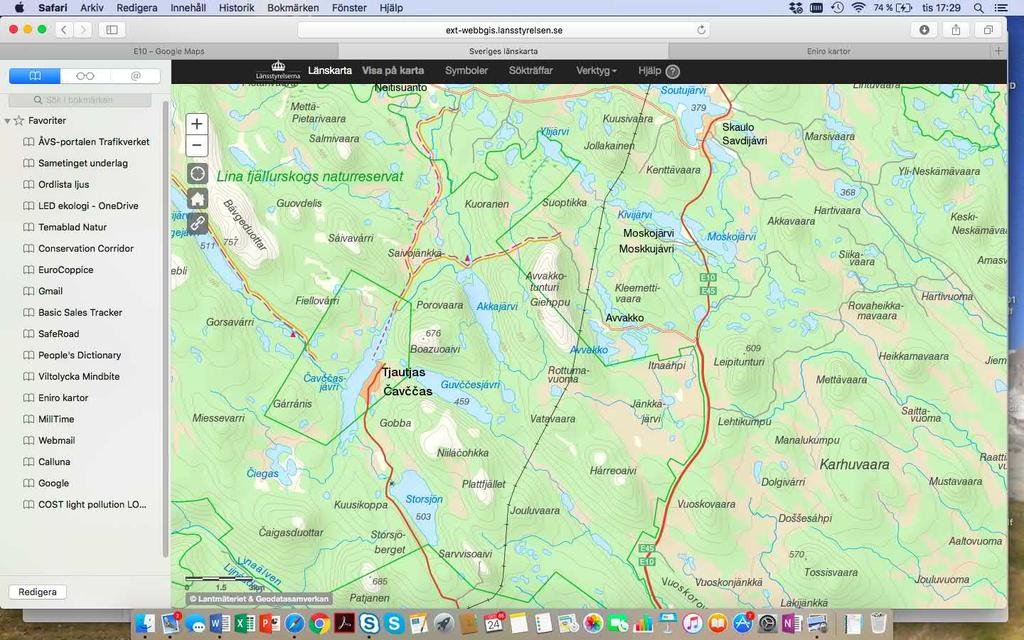Zoom in on the map
This screenshot has width=1024, height=640.
pos(197,123)
